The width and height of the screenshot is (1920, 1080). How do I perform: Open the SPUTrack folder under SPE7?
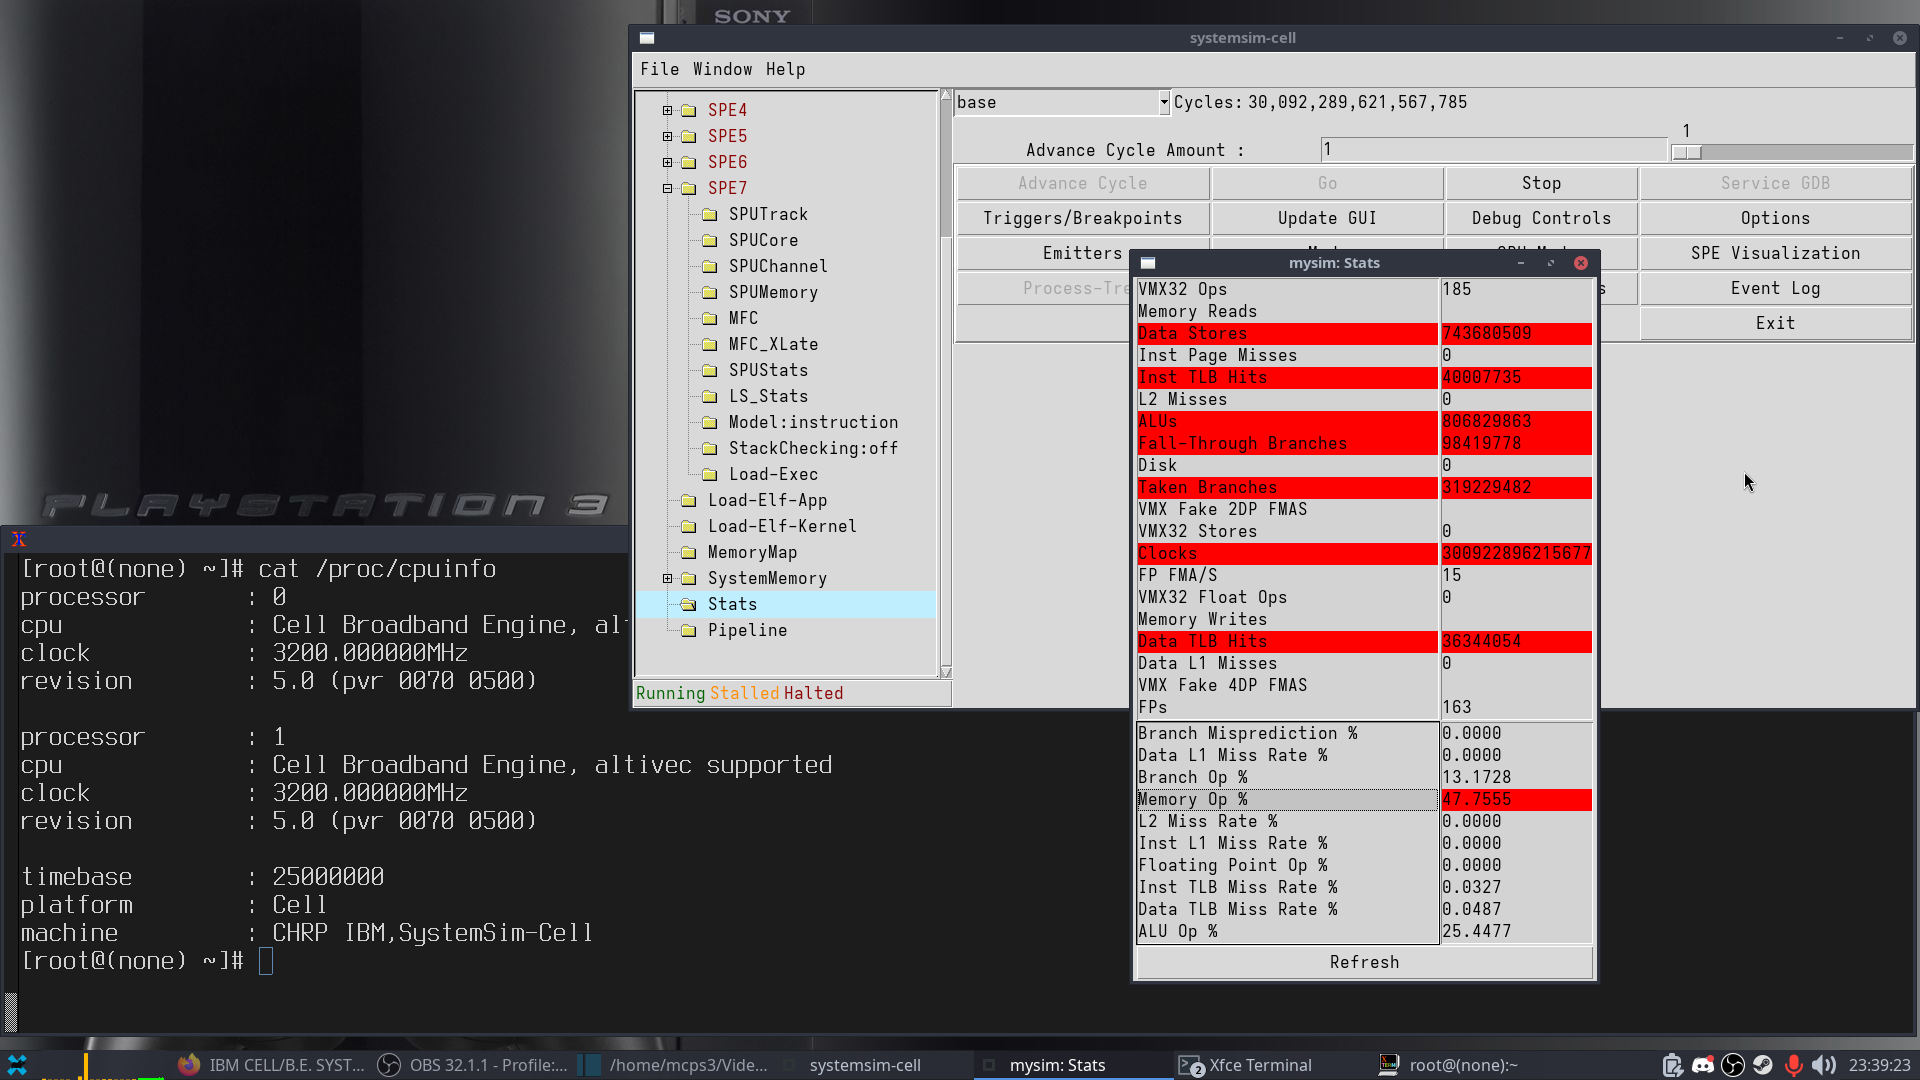pos(768,214)
